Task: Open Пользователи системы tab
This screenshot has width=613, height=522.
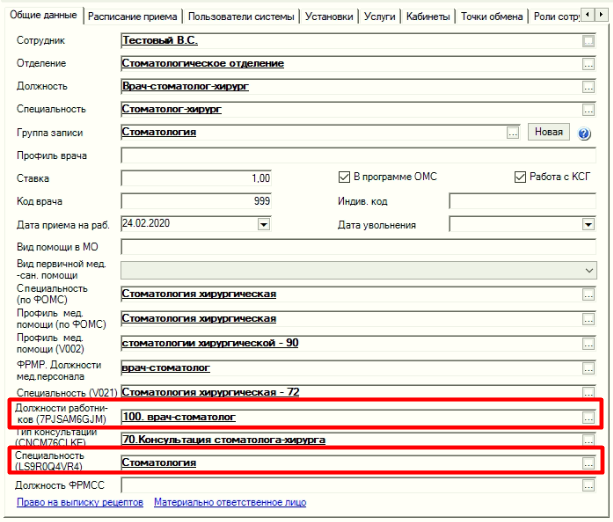Action: pos(241,16)
